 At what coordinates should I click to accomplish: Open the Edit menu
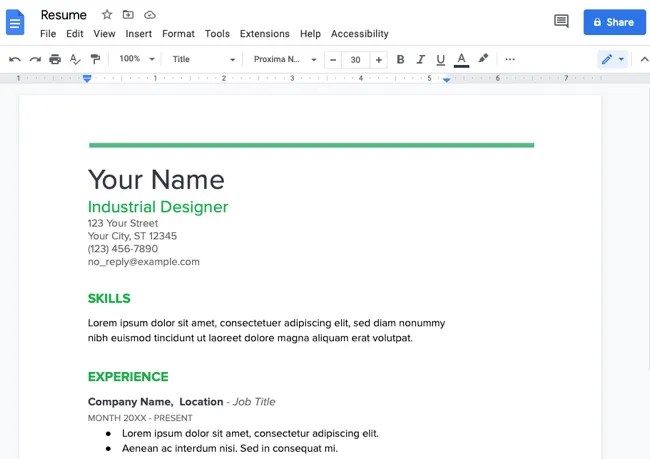pyautogui.click(x=75, y=34)
